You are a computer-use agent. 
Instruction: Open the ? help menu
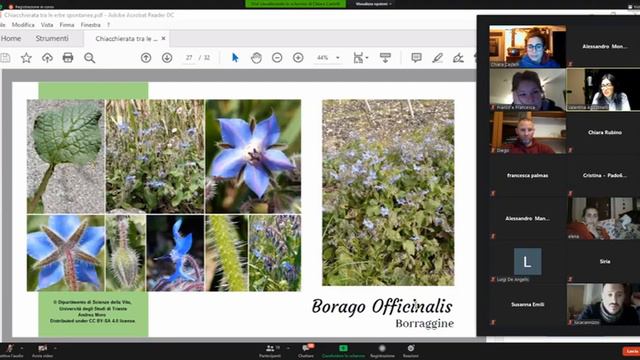(x=109, y=25)
